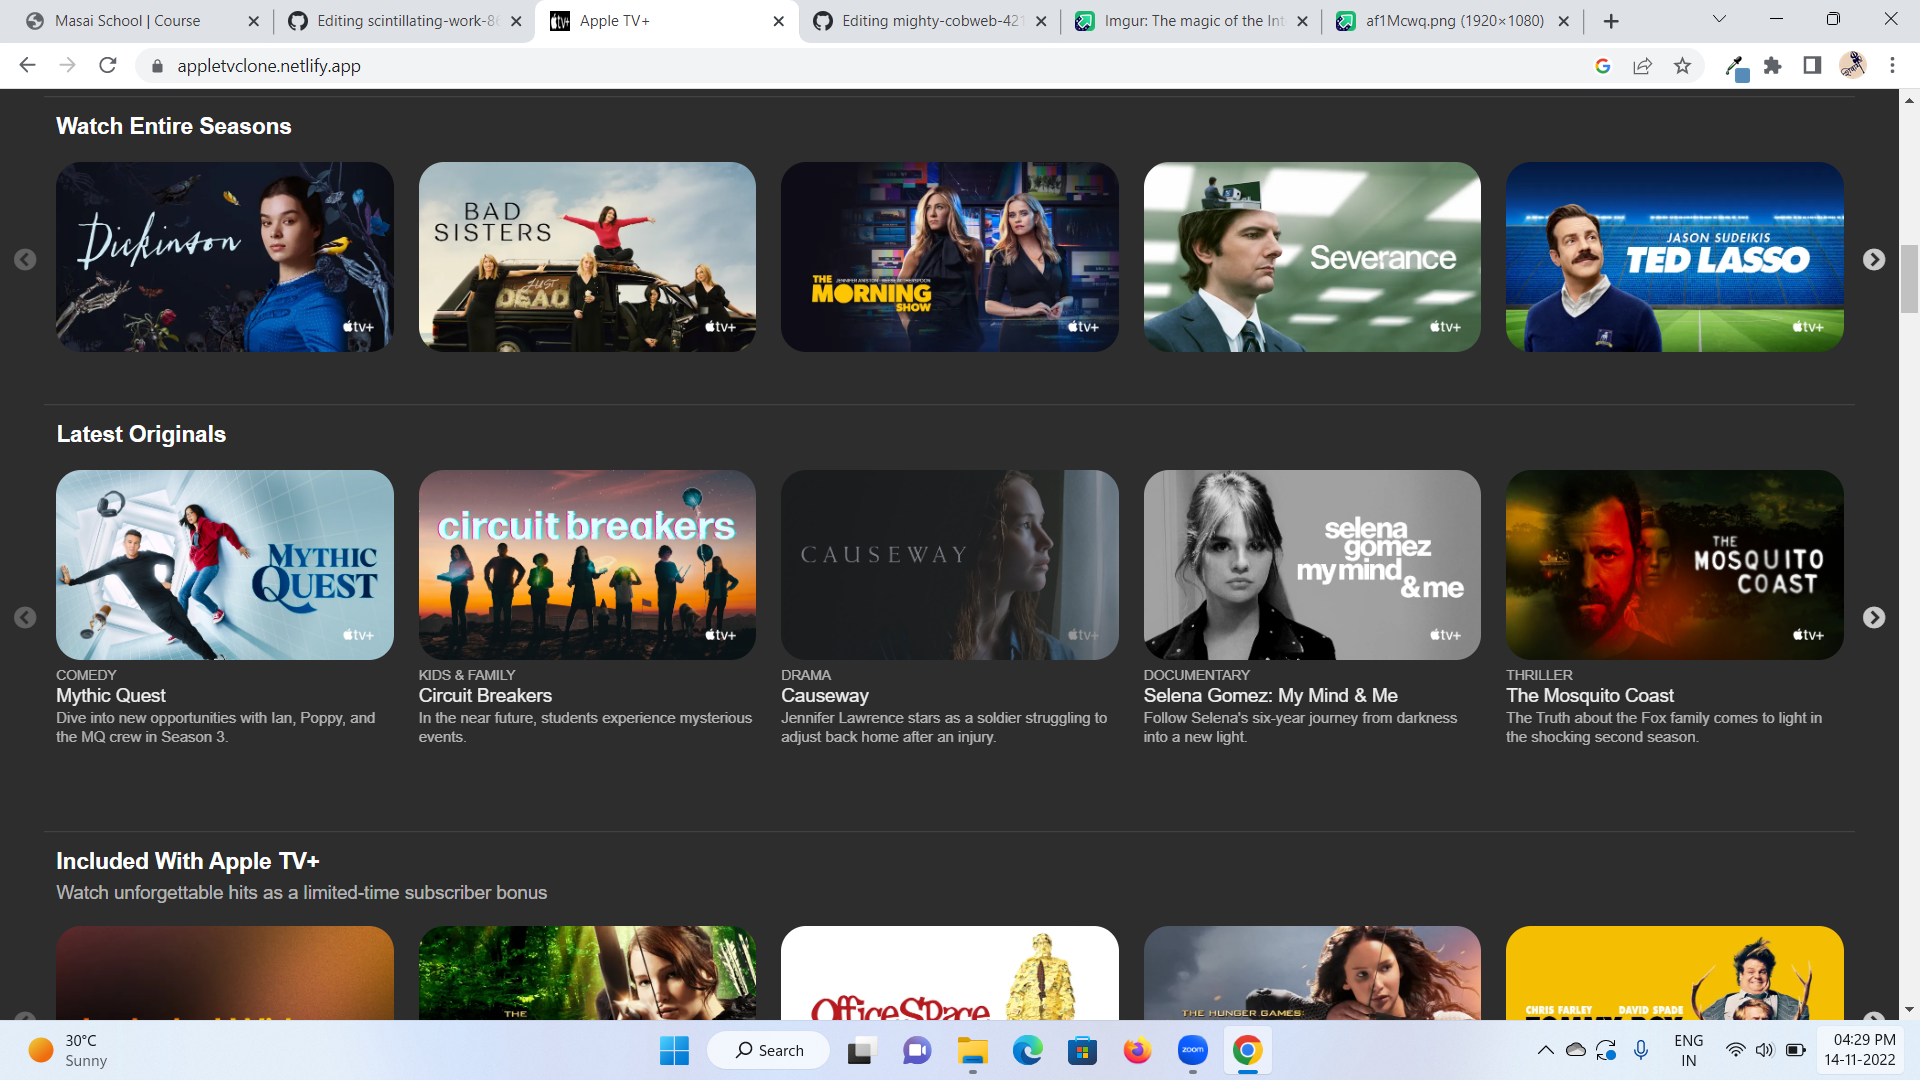Open Firefox from the Windows taskbar
Viewport: 1920px width, 1080px height.
point(1137,1050)
